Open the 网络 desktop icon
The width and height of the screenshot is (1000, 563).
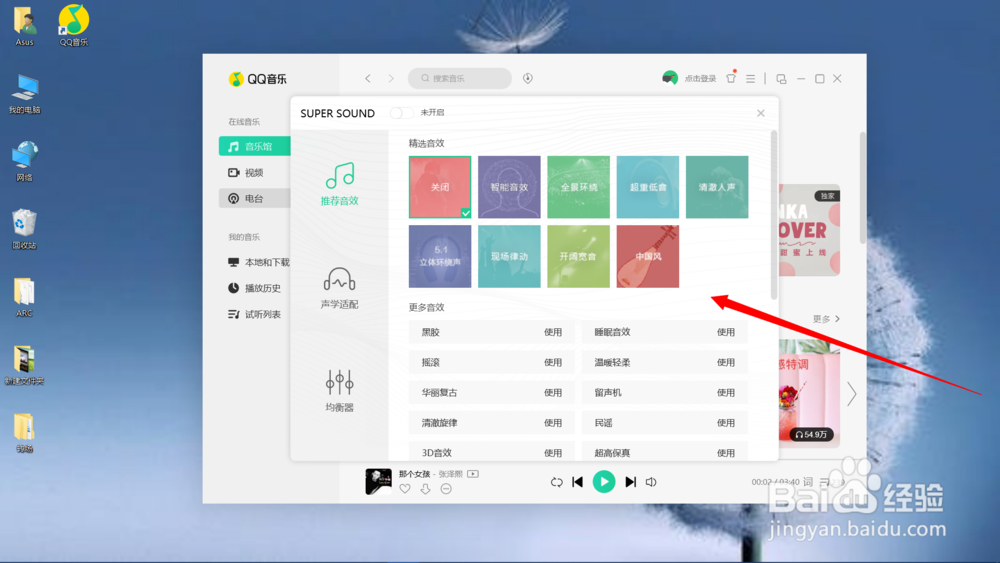point(24,161)
